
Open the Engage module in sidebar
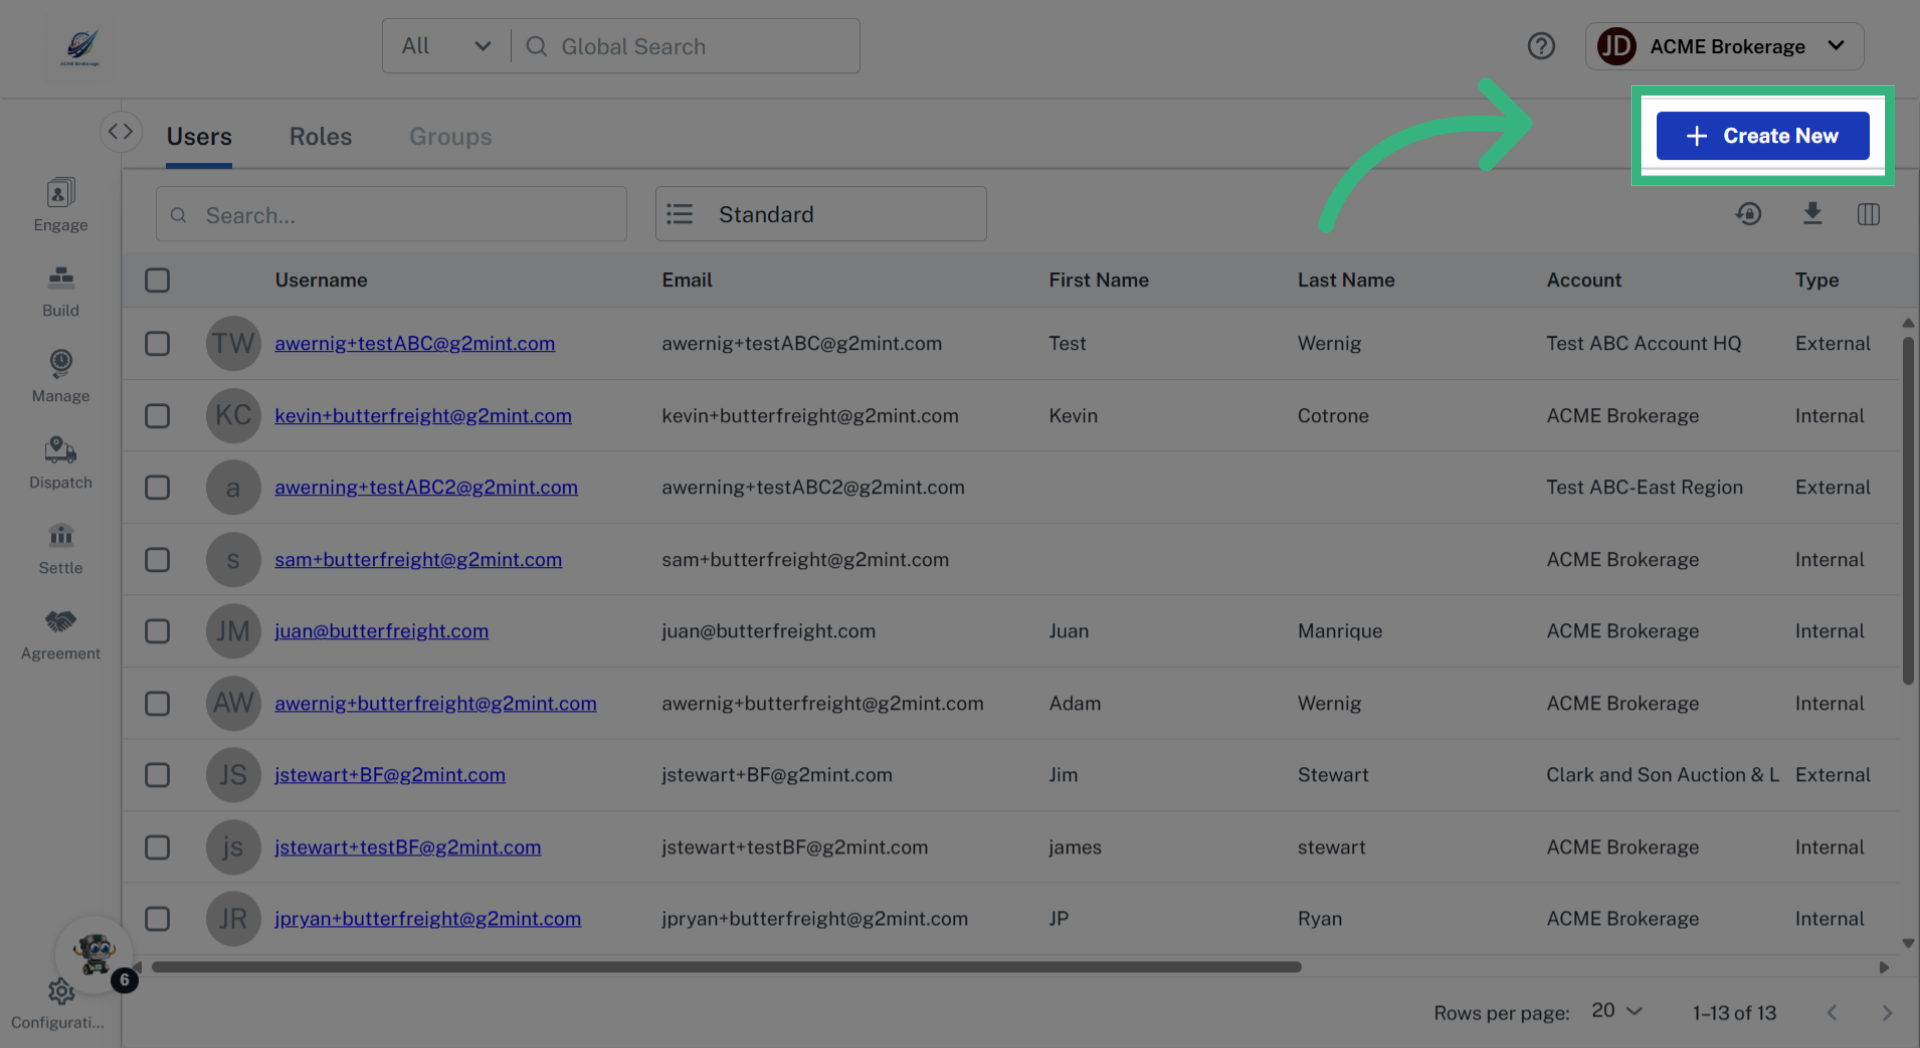[x=60, y=205]
